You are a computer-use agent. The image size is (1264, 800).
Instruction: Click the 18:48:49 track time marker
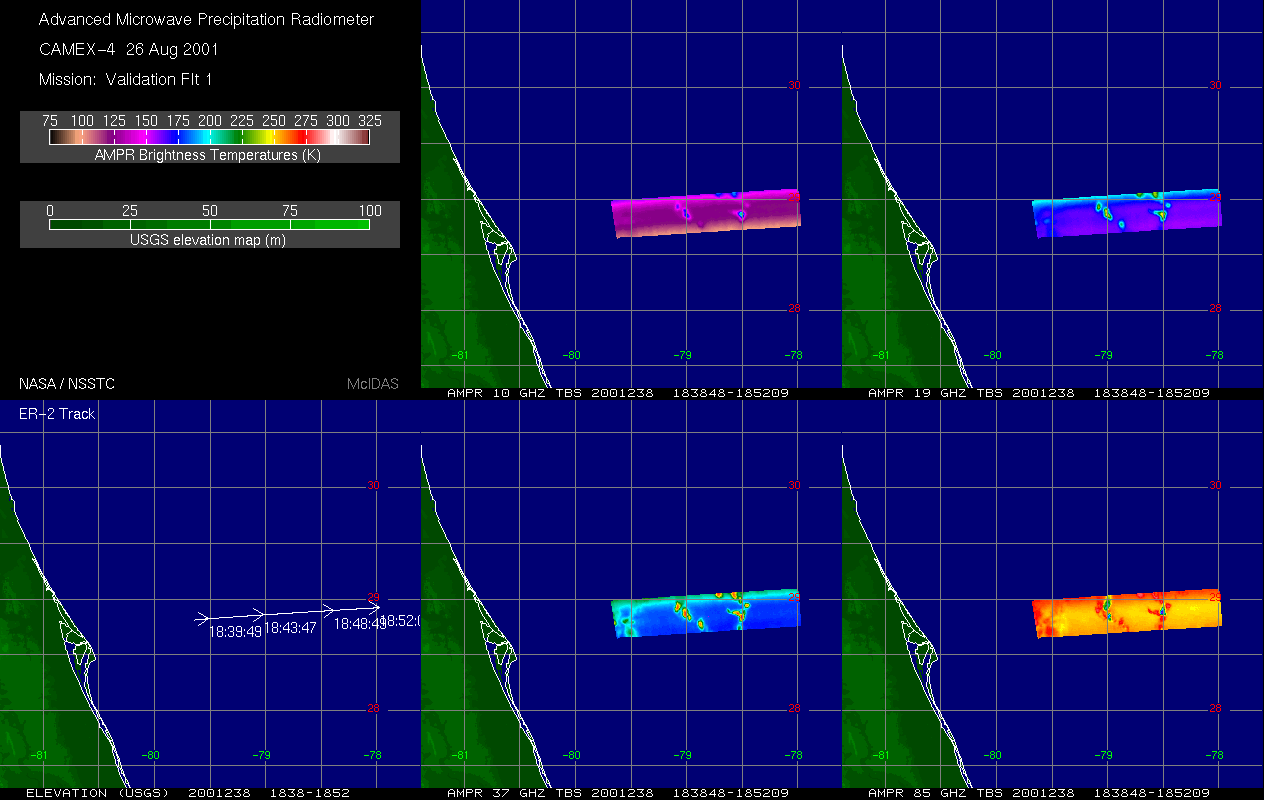point(359,623)
